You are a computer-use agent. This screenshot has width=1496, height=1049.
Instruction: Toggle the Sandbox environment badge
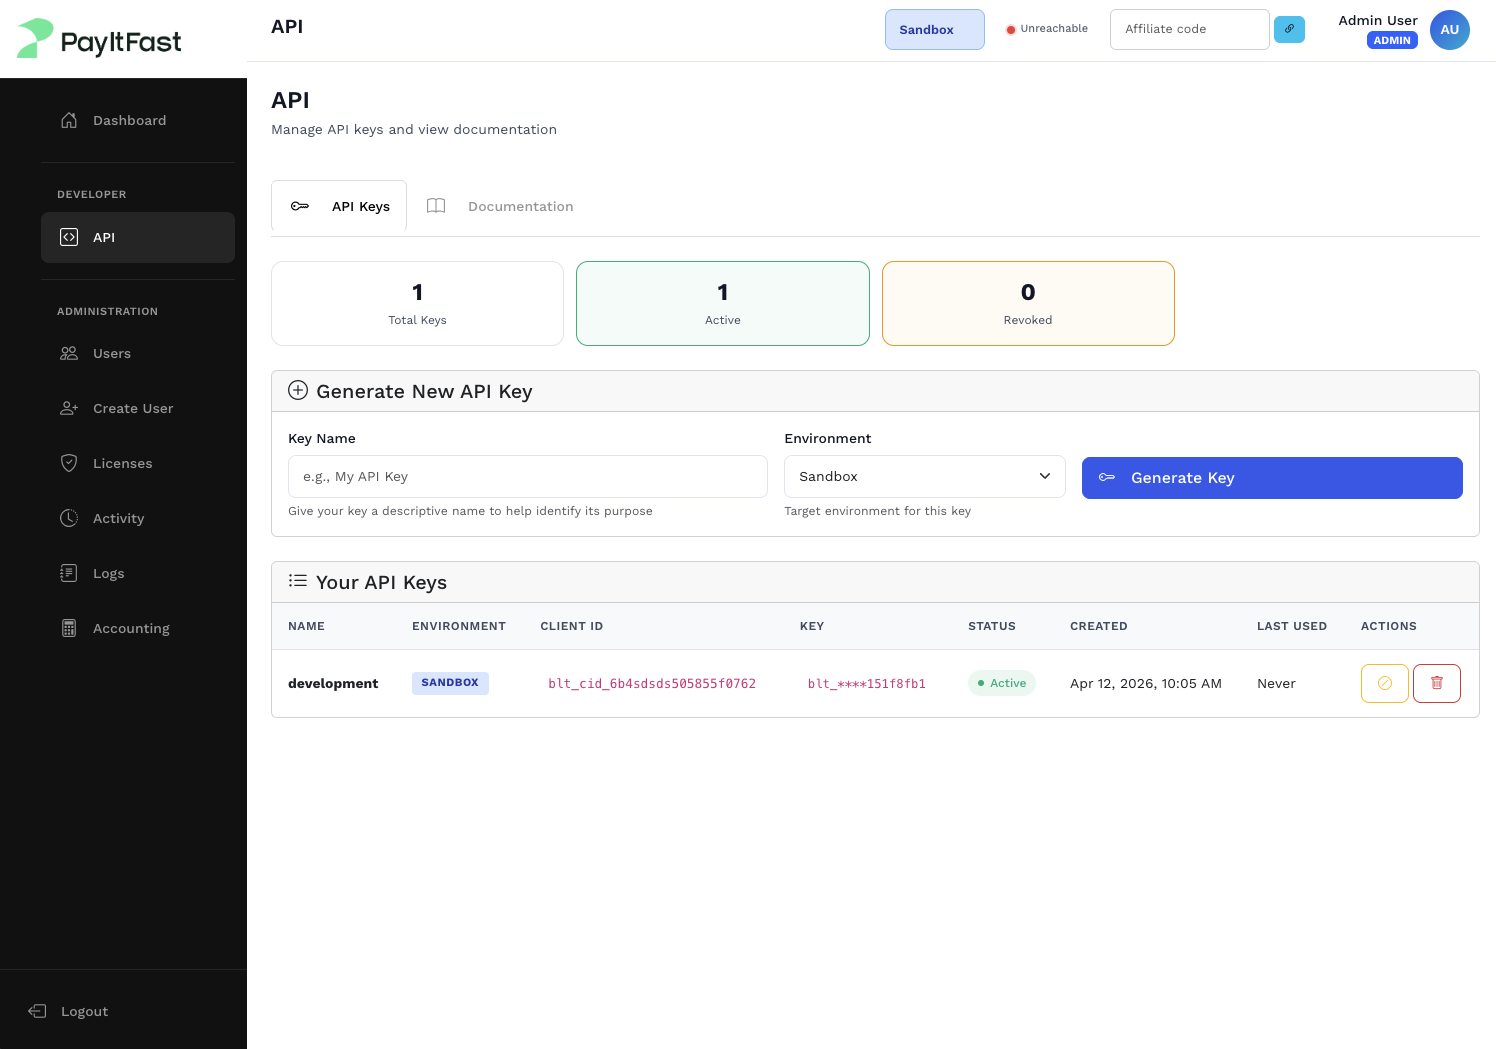(934, 29)
